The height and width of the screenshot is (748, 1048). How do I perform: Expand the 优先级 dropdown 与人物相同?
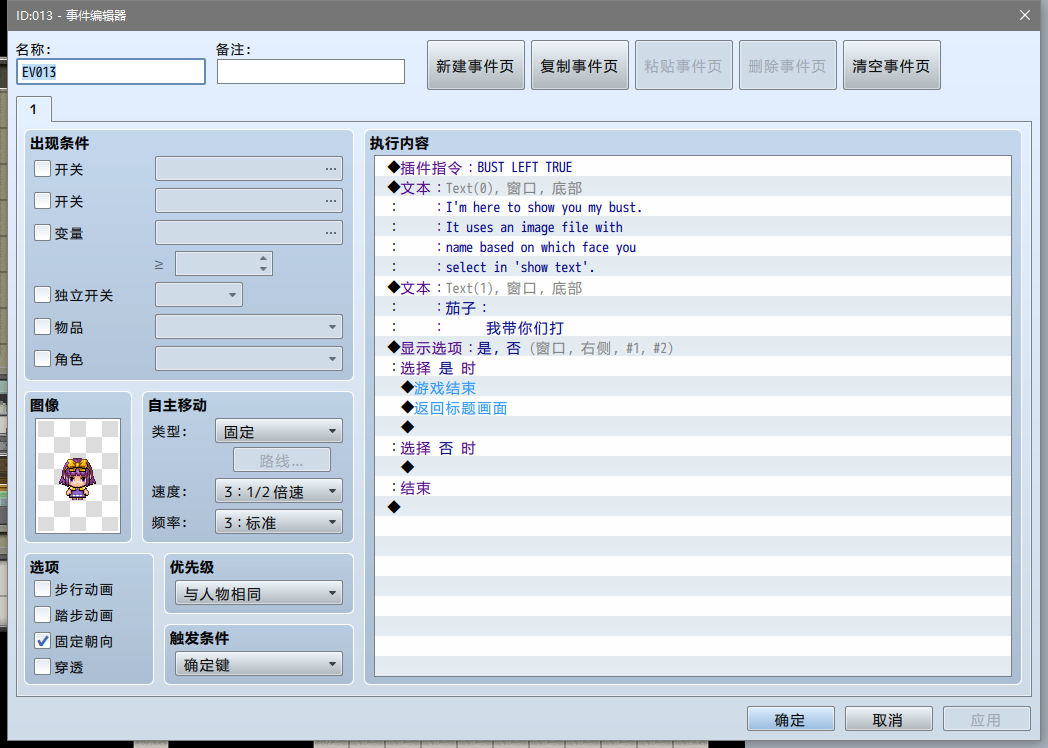[259, 593]
